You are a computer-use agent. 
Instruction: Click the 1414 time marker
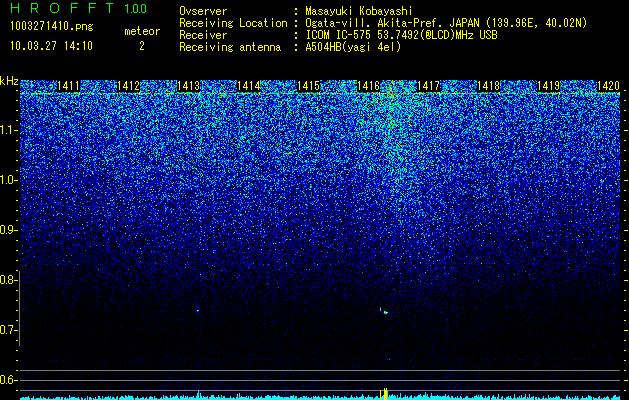click(x=249, y=86)
